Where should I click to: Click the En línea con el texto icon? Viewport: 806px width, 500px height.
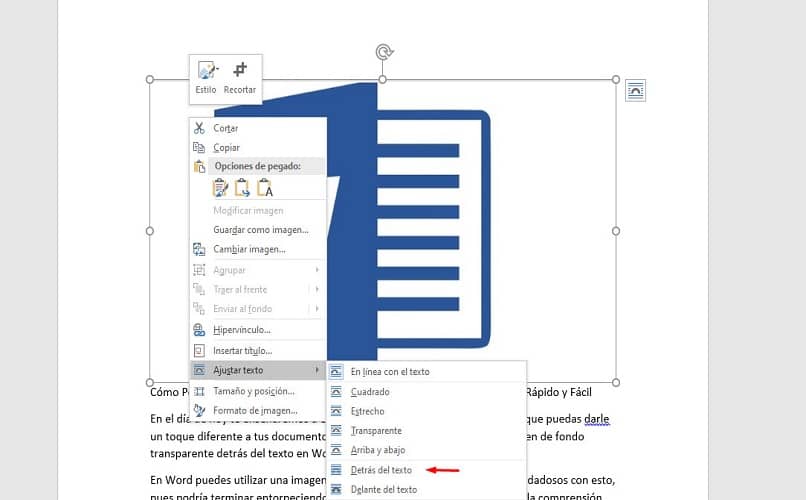pos(336,372)
